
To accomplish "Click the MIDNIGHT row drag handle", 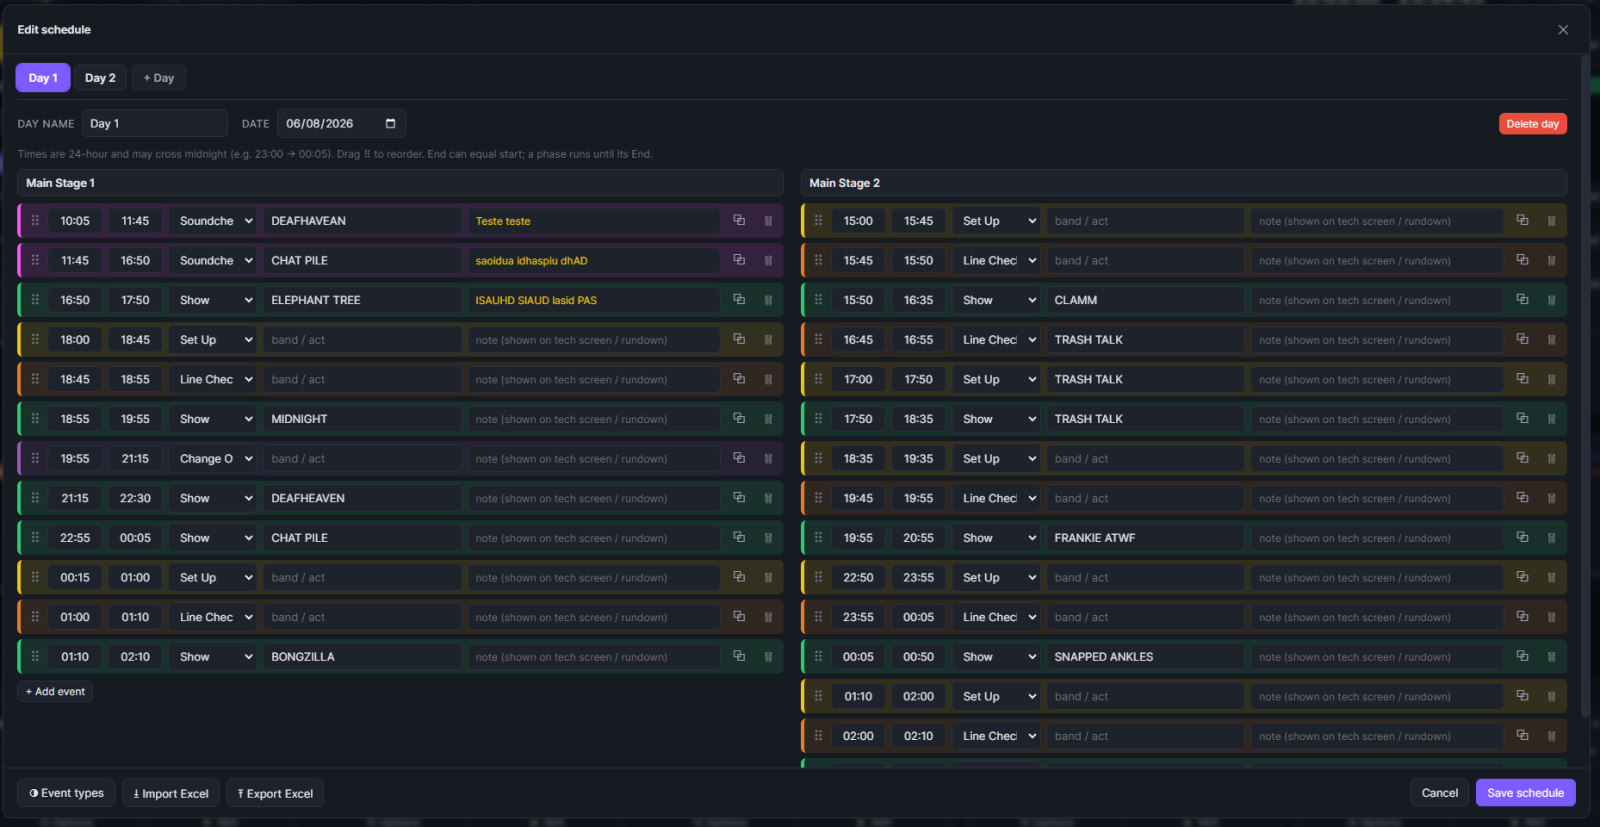I will coord(35,419).
